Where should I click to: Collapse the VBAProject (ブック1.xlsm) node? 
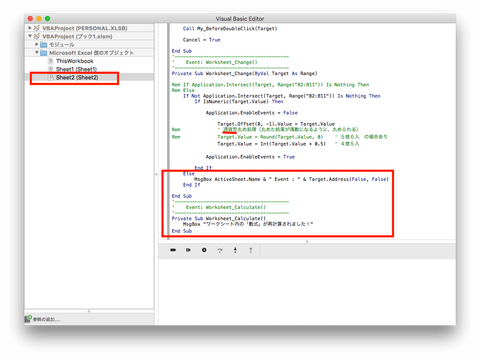(x=30, y=36)
